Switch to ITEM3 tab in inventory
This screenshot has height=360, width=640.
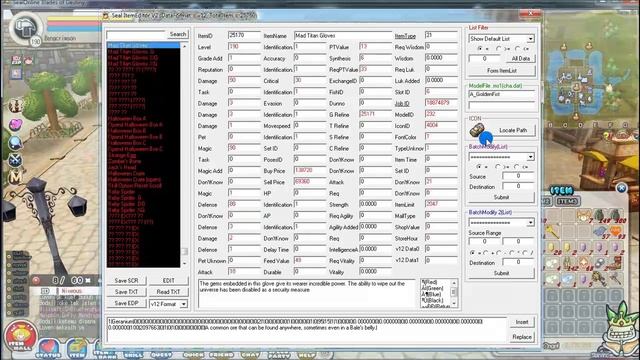(567, 201)
